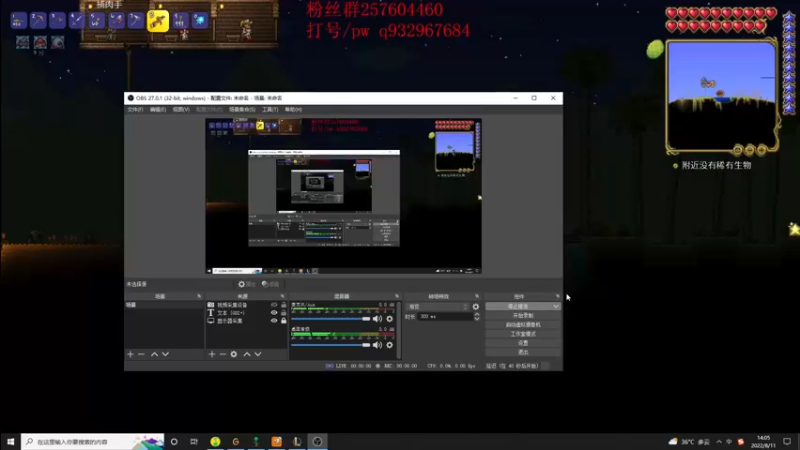Mute the microphone/Aux audio speaker icon
The height and width of the screenshot is (450, 800).
click(x=377, y=319)
